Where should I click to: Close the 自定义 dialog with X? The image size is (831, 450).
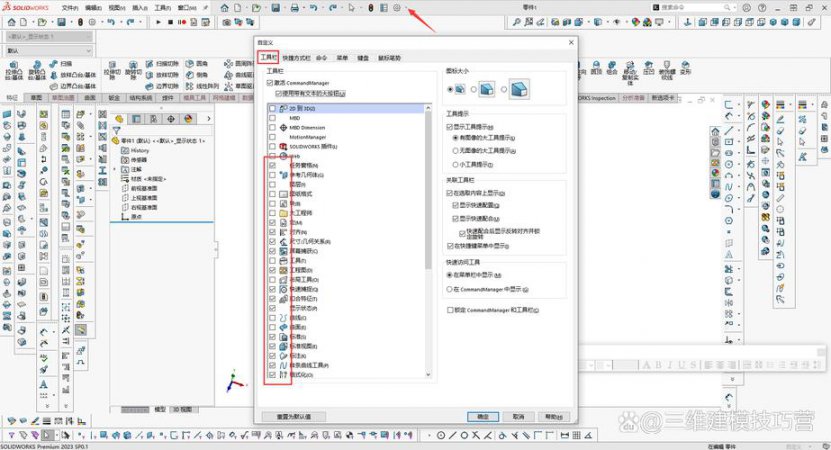[571, 42]
